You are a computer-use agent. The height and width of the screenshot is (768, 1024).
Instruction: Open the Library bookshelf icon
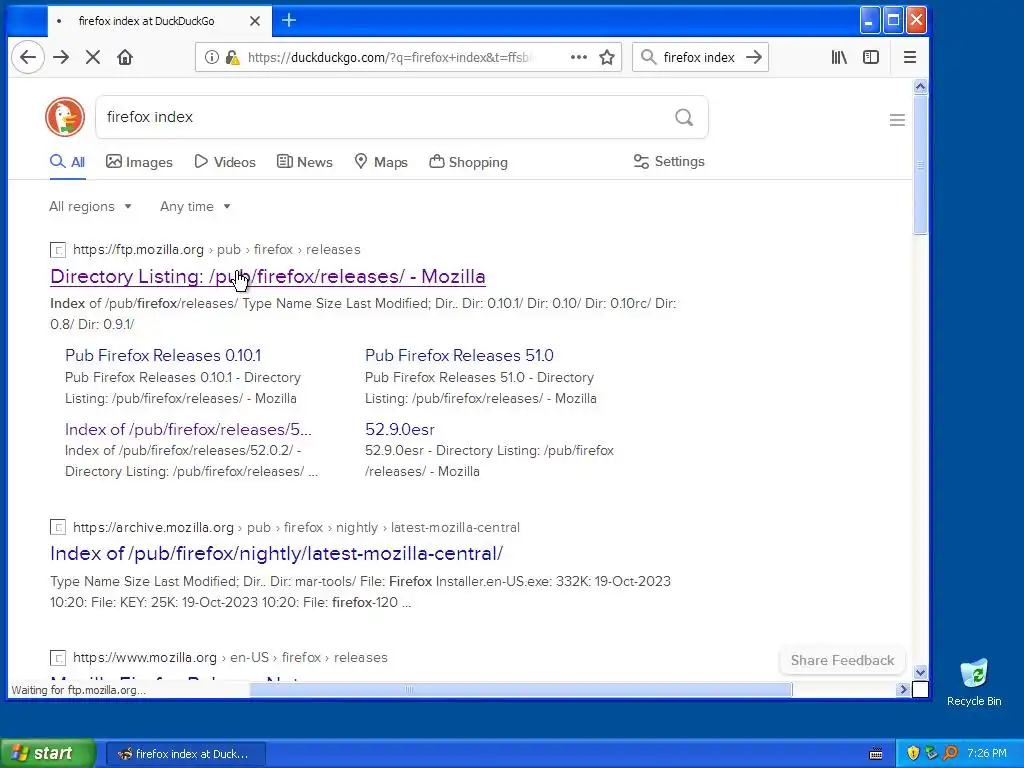[839, 57]
